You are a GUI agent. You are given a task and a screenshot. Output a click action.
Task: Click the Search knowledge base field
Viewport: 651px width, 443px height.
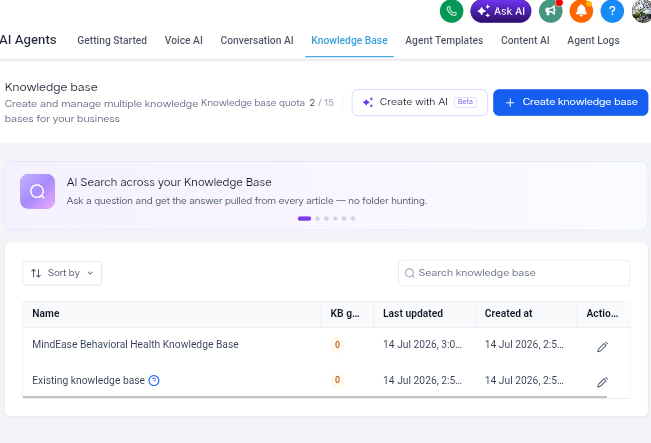coord(514,273)
